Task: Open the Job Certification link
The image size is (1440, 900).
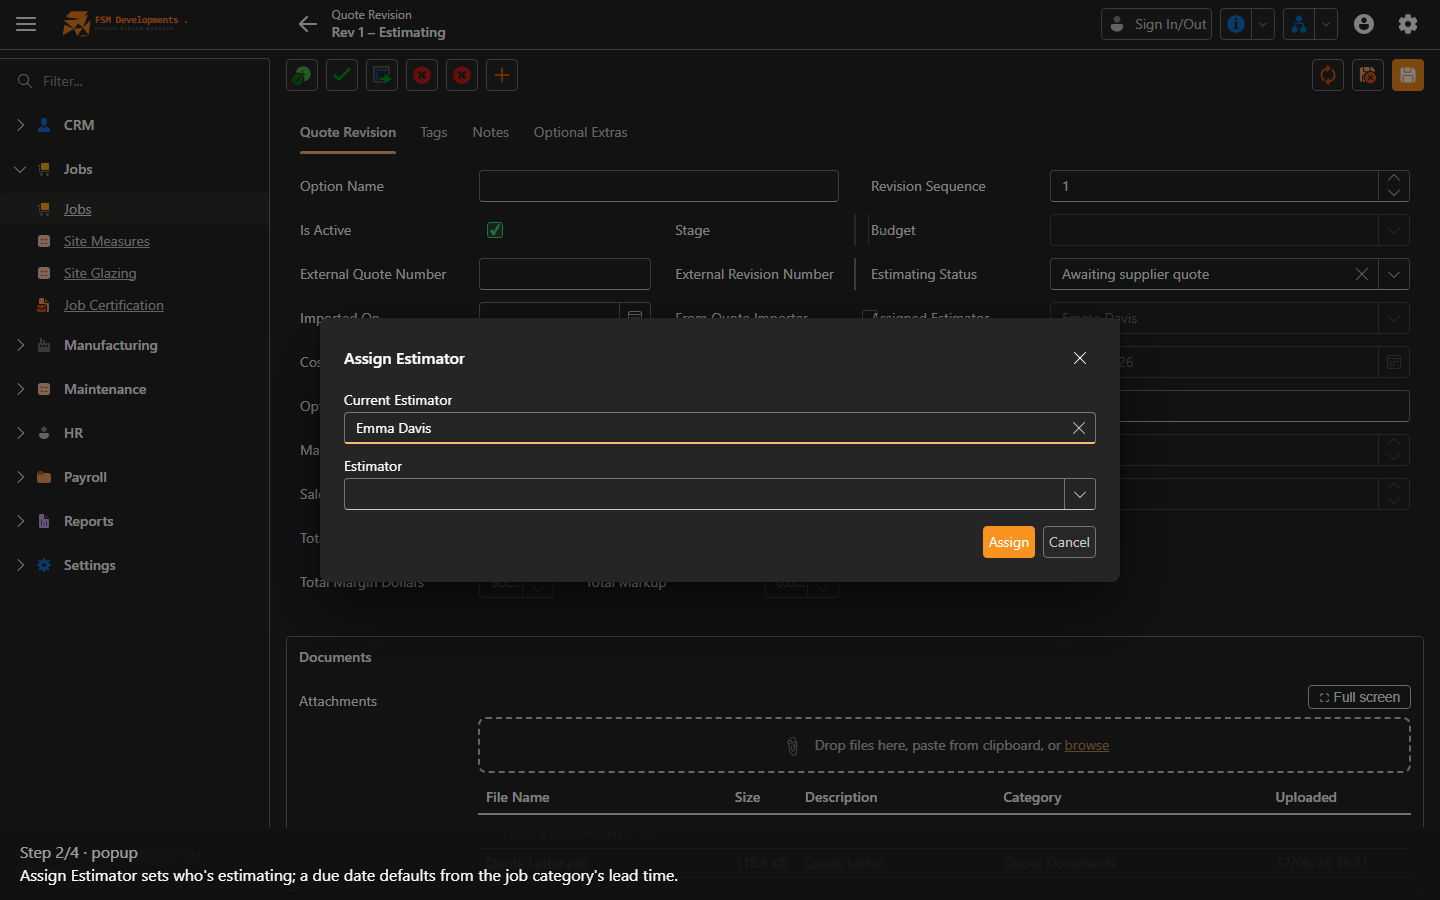Action: 114,305
